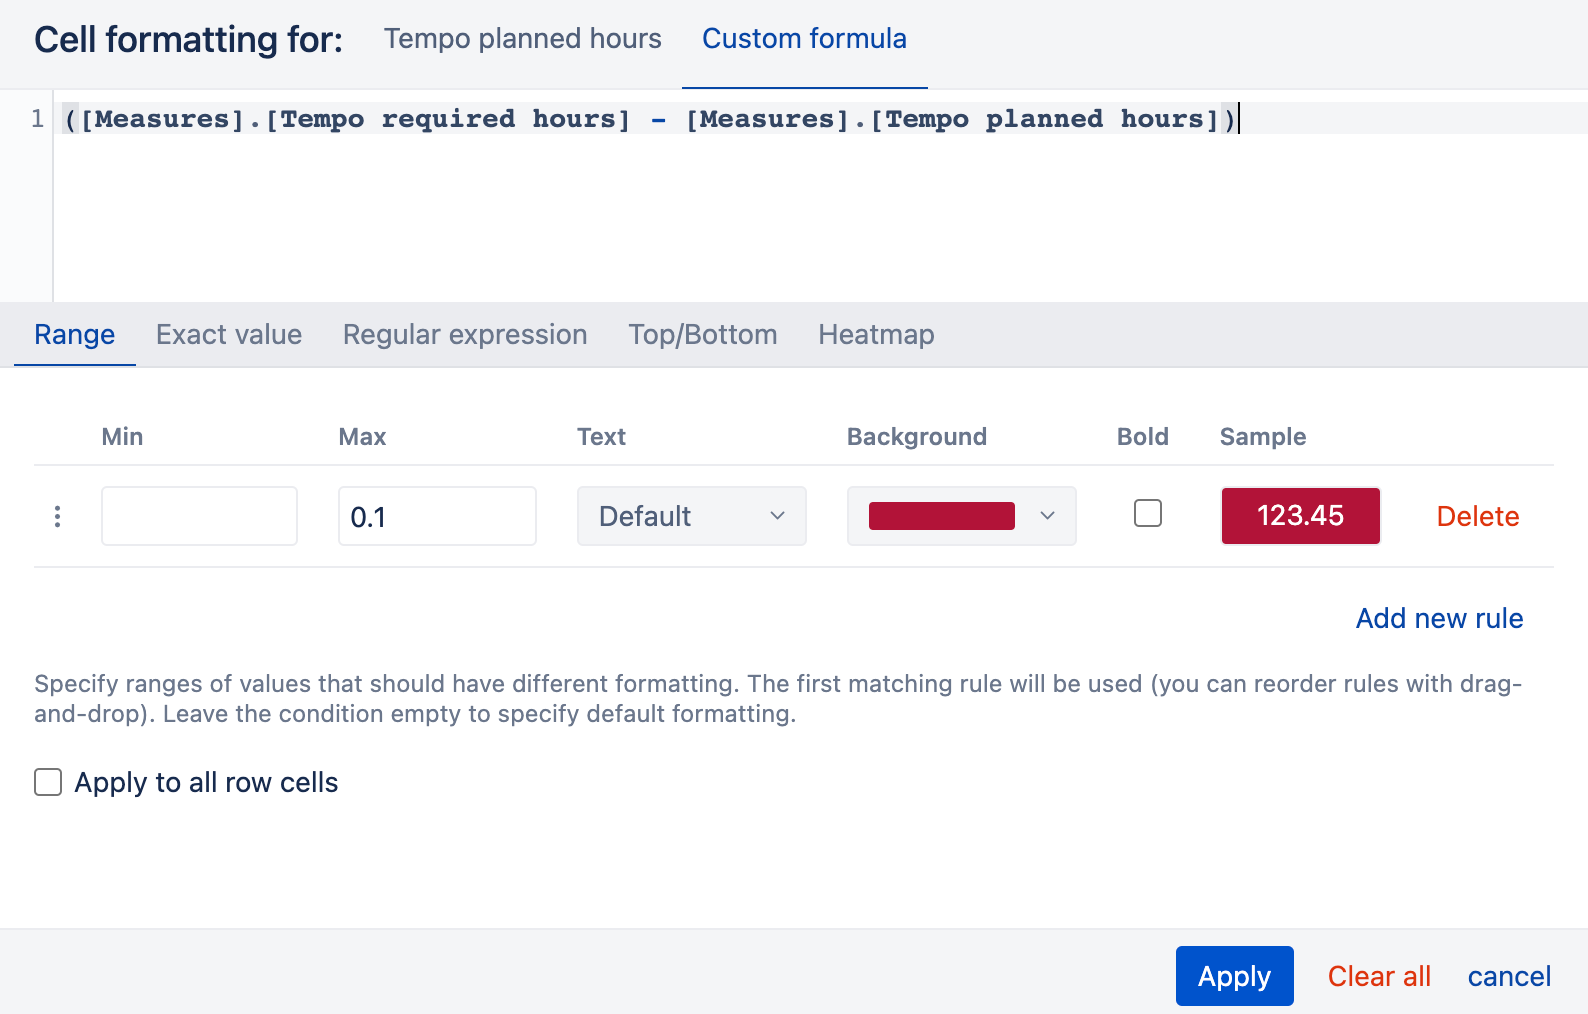This screenshot has height=1014, width=1588.
Task: Click Add new rule link
Action: 1439,618
